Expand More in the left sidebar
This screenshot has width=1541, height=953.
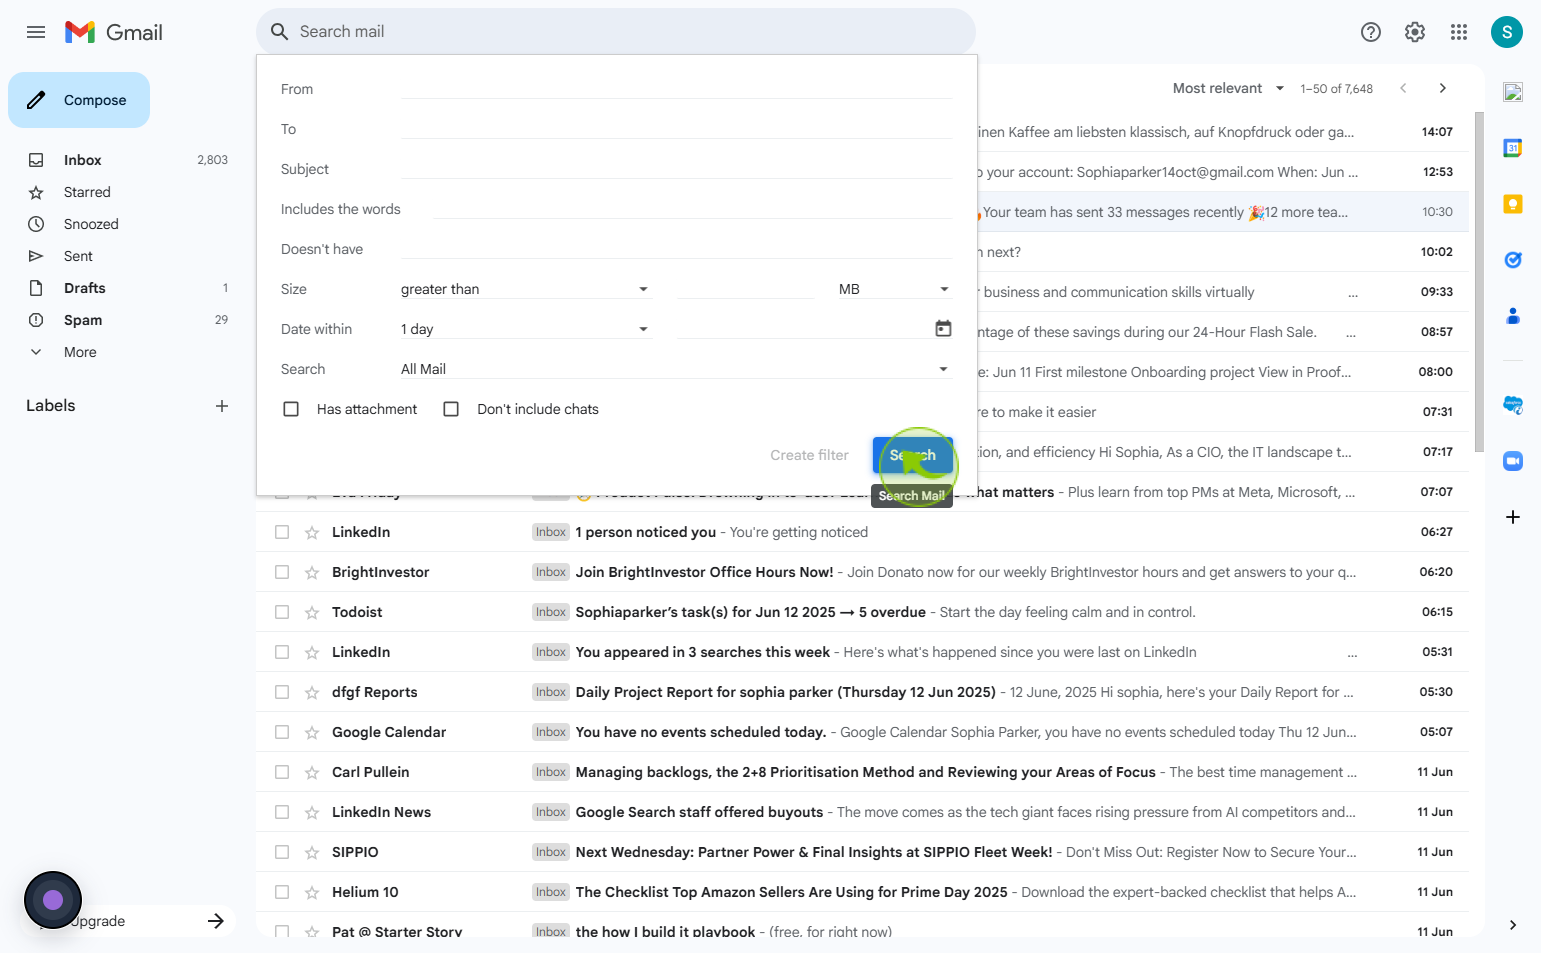pos(80,352)
